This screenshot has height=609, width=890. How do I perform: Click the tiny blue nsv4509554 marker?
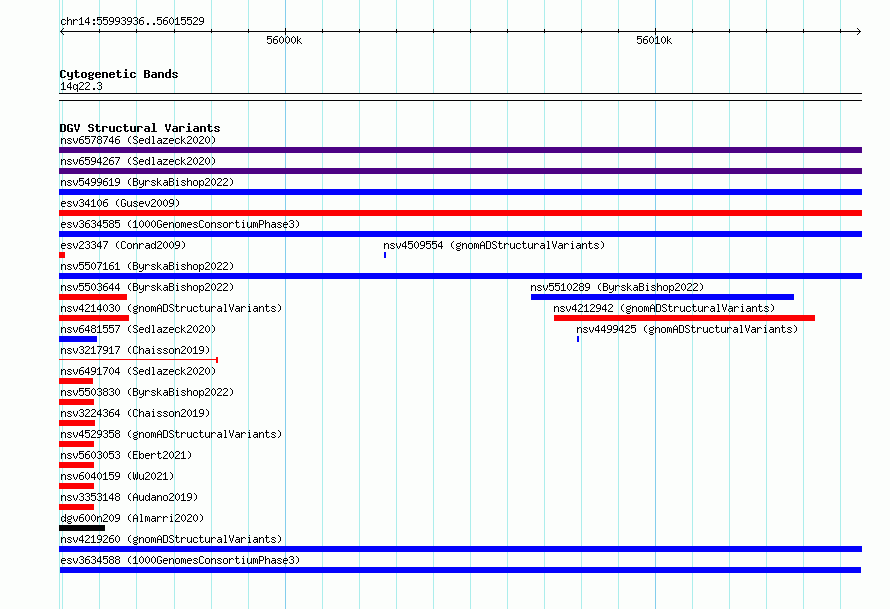[385, 255]
